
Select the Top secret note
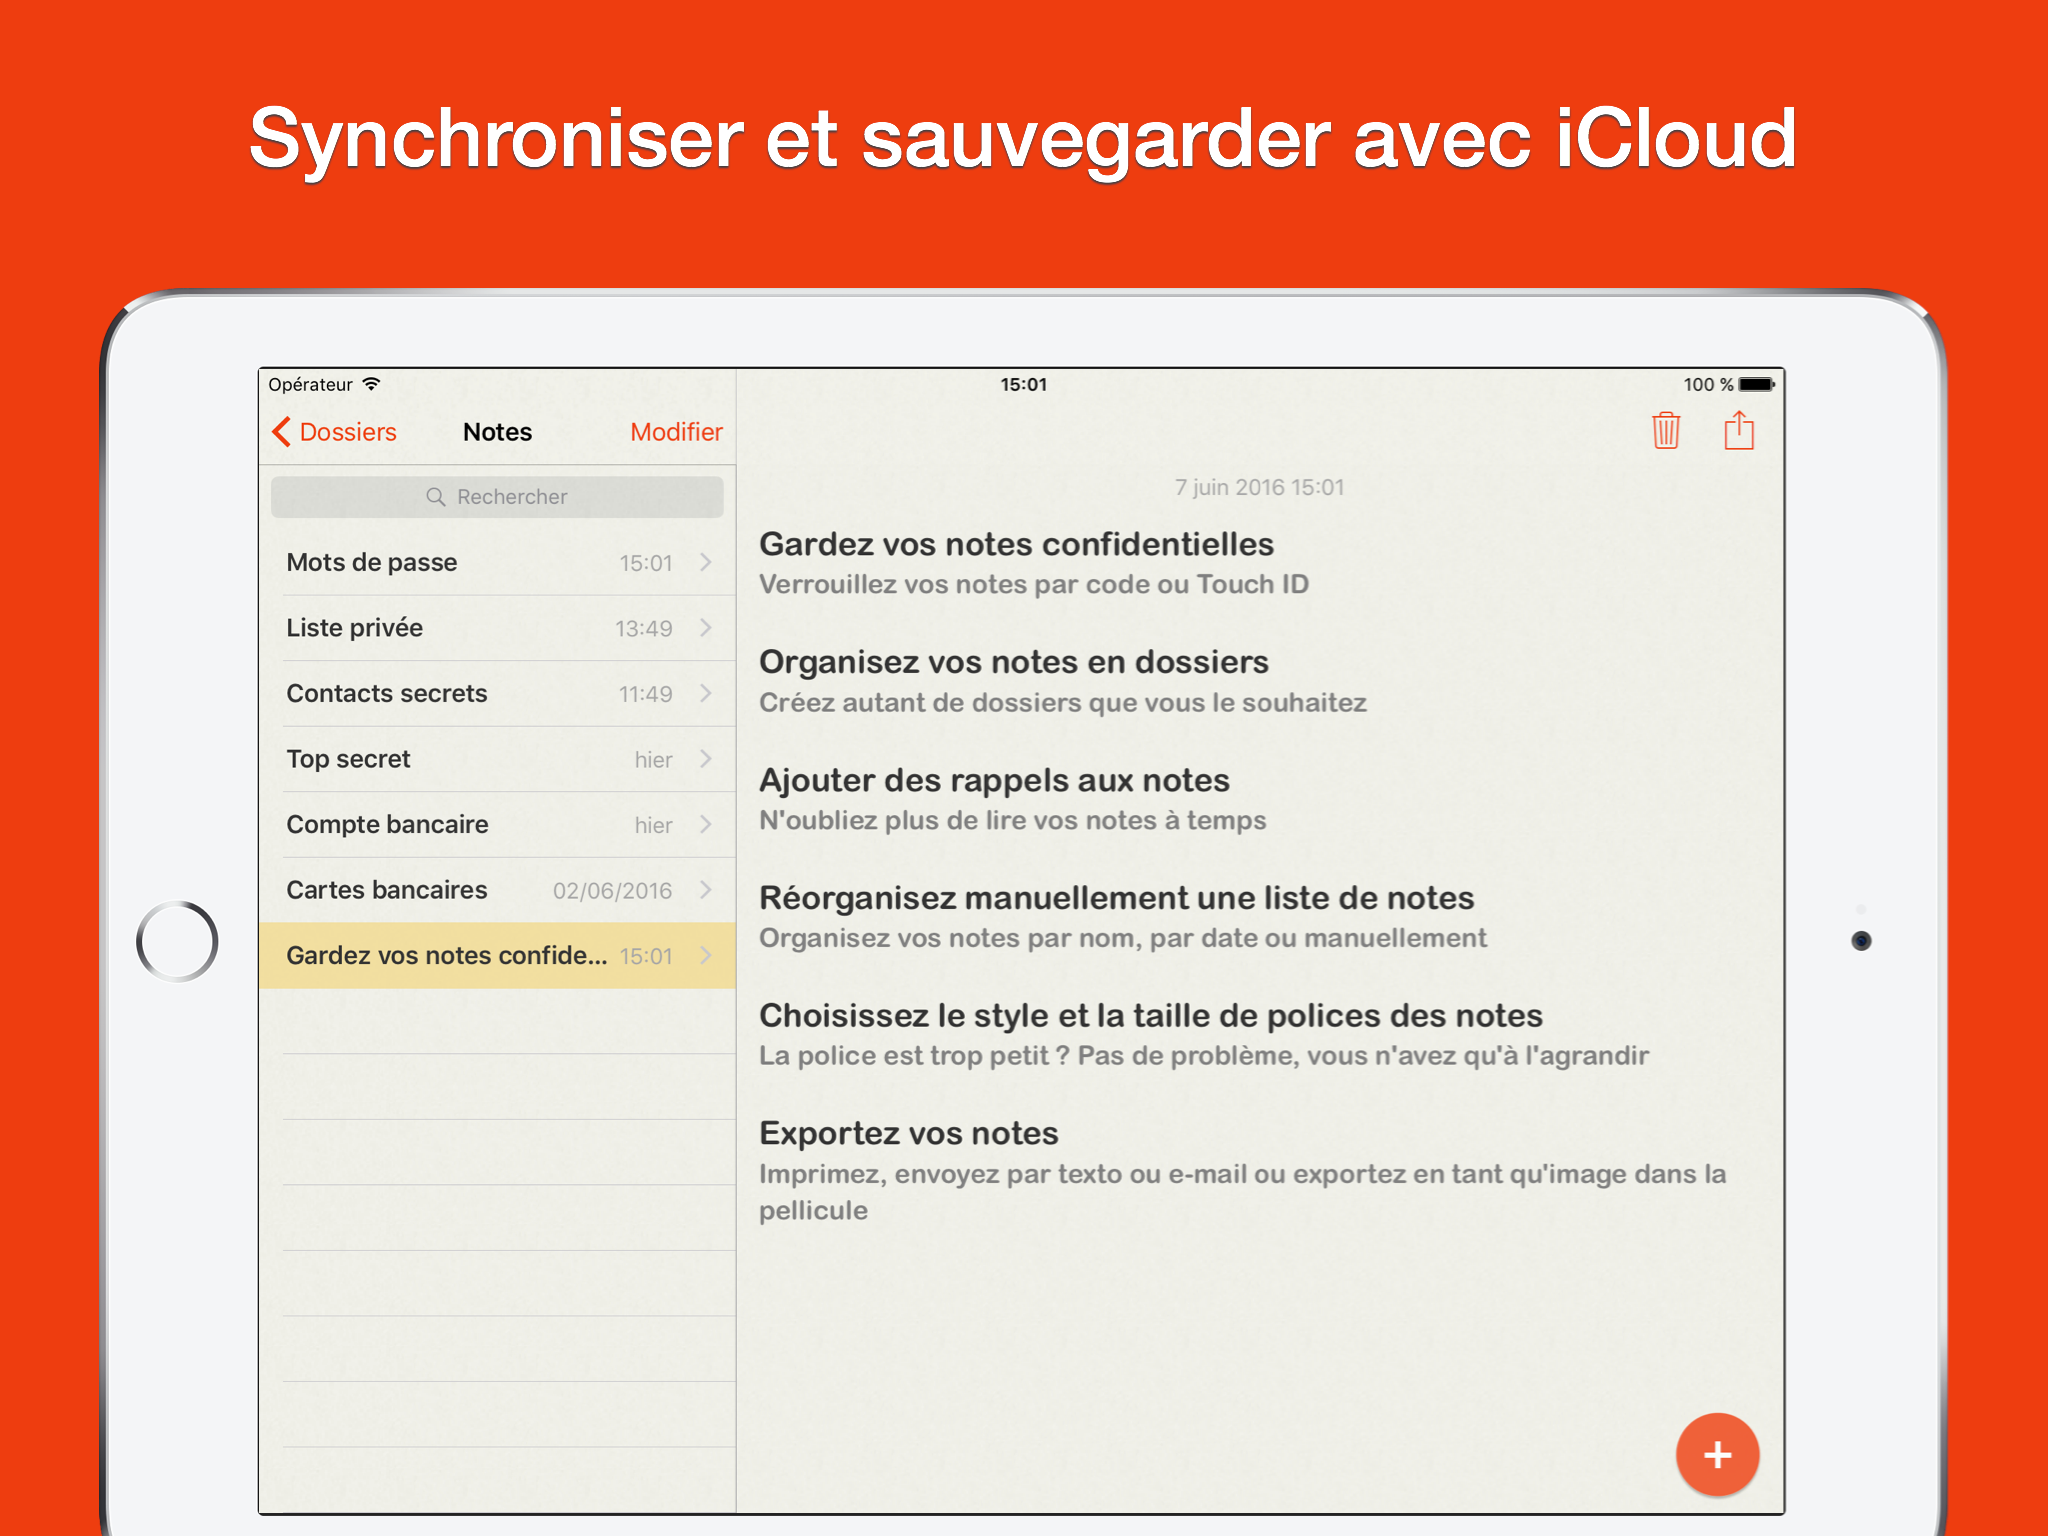tap(348, 759)
